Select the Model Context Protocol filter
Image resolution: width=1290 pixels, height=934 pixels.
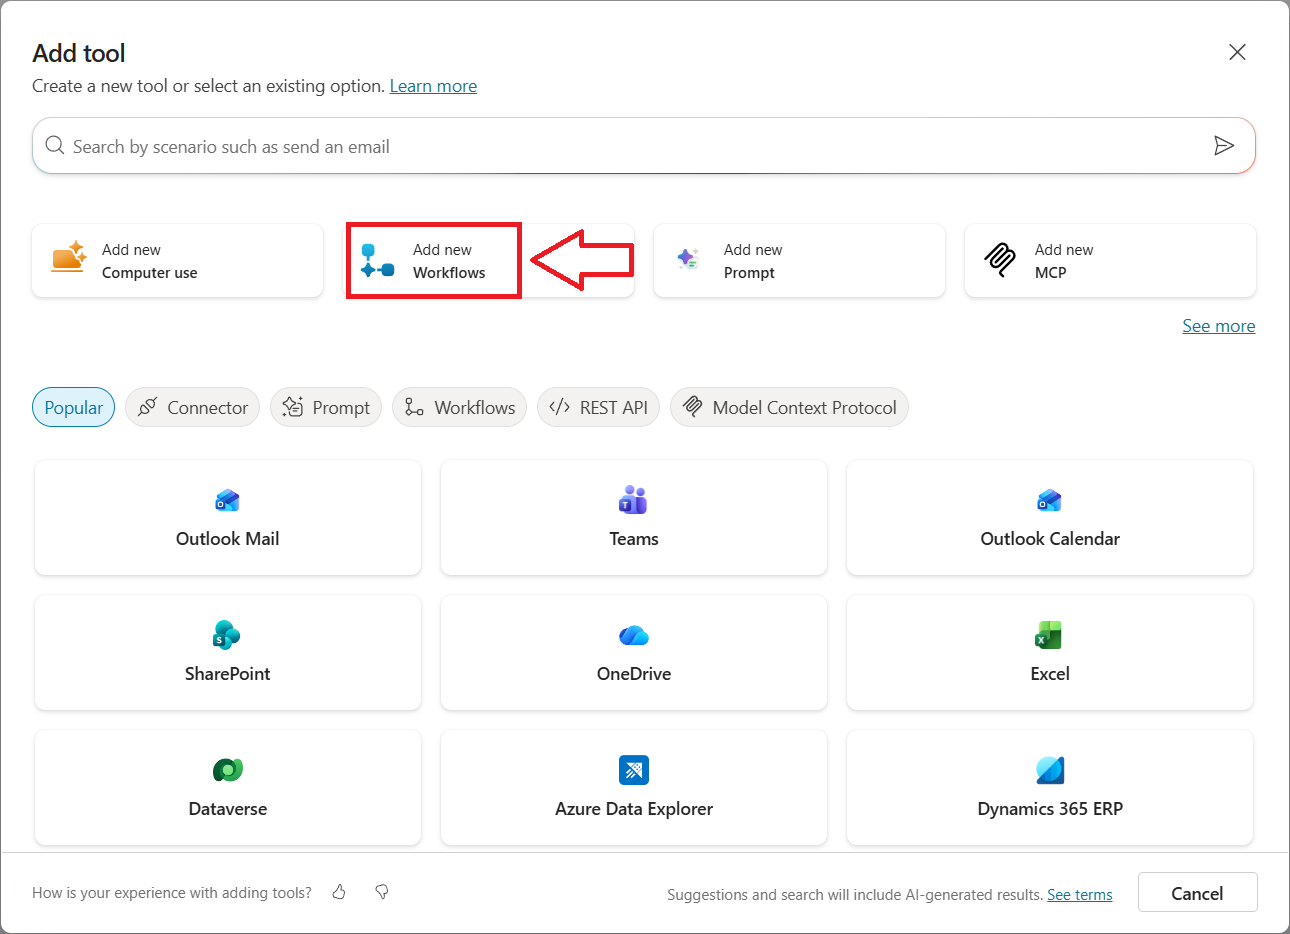pyautogui.click(x=789, y=407)
